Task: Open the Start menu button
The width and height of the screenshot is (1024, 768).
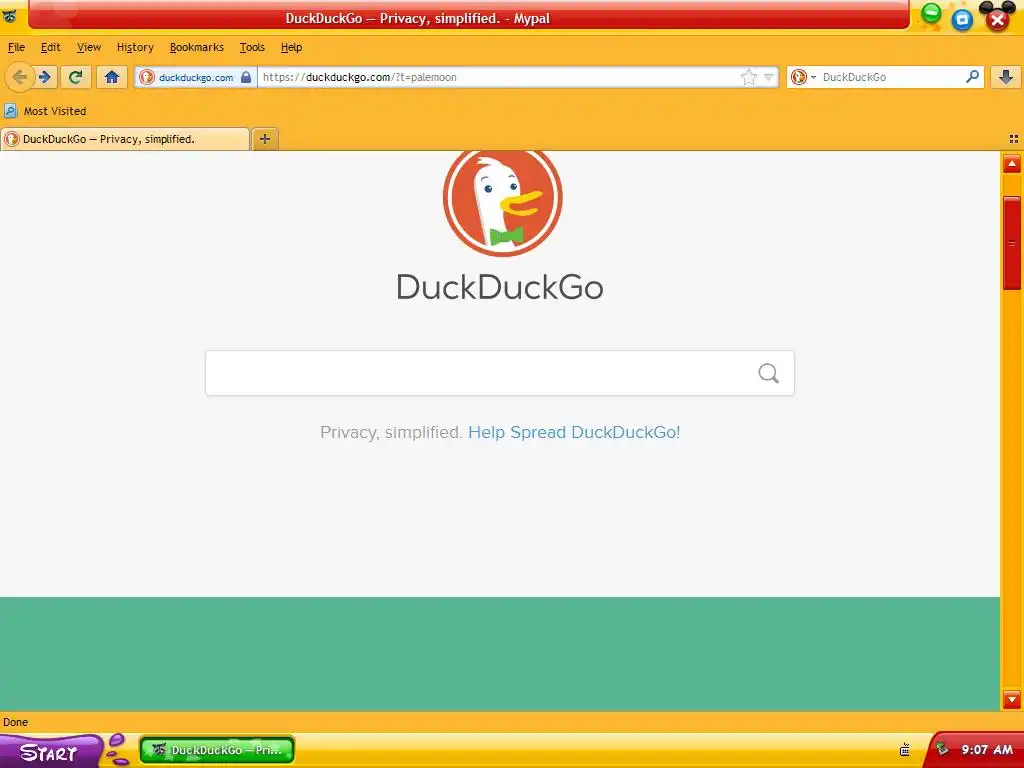Action: (x=51, y=751)
